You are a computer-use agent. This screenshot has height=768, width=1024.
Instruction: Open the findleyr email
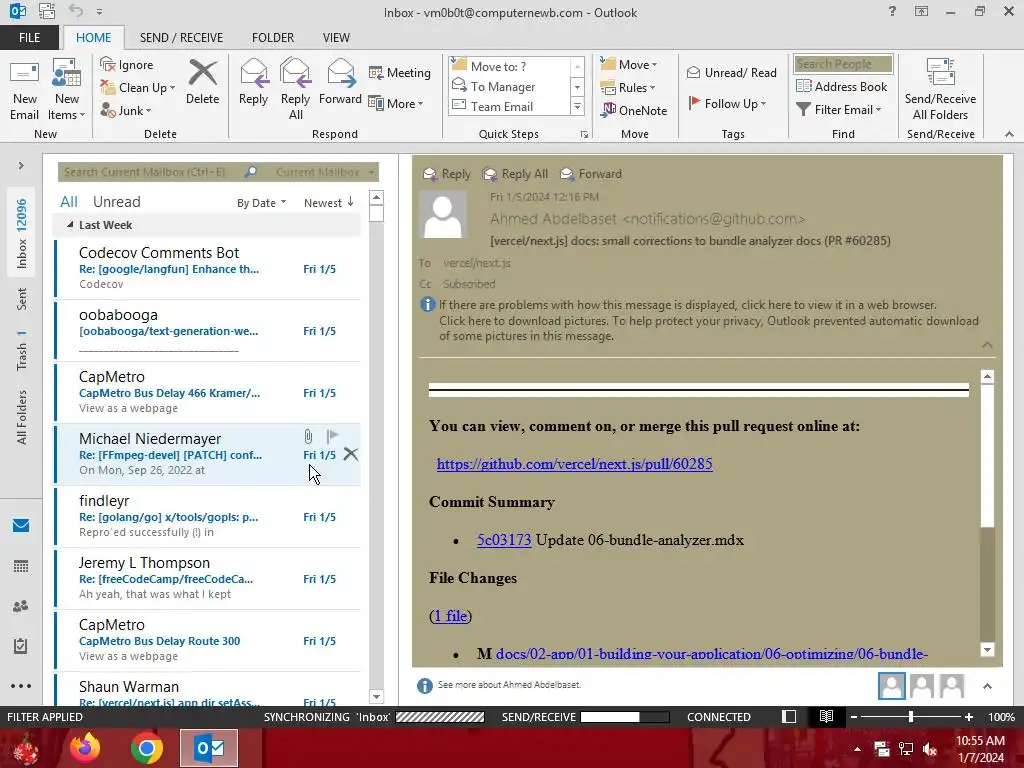[208, 516]
